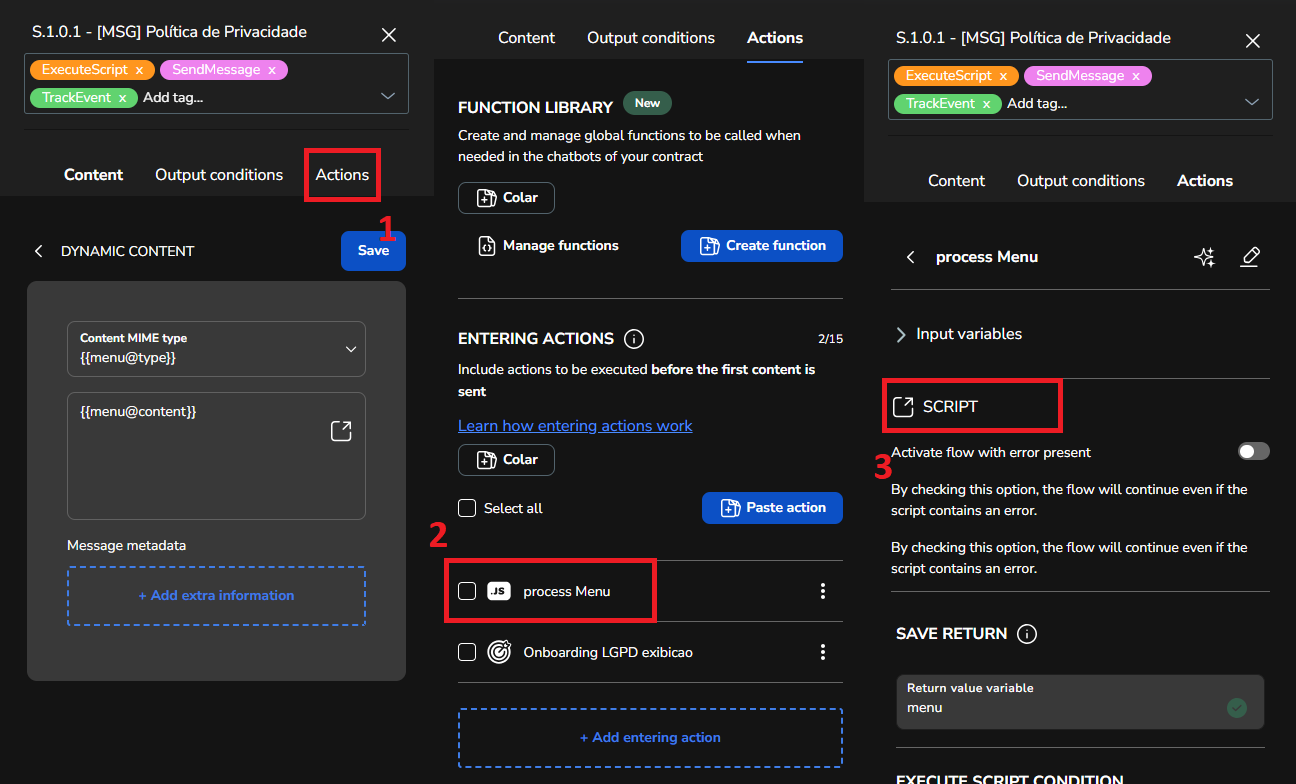Click the info icon beside SAVE RETURN

pyautogui.click(x=1026, y=633)
